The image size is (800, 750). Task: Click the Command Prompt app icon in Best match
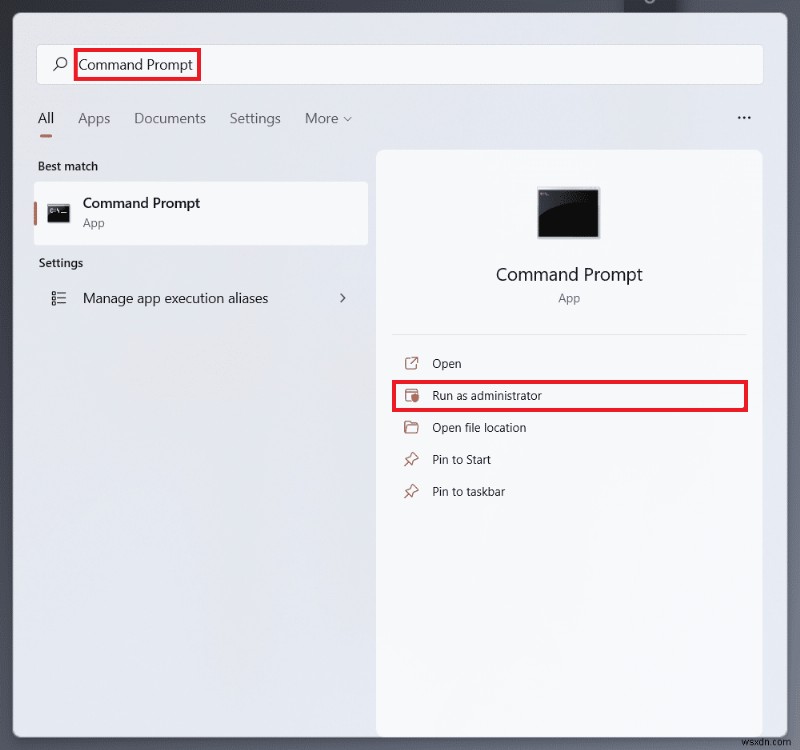point(57,213)
